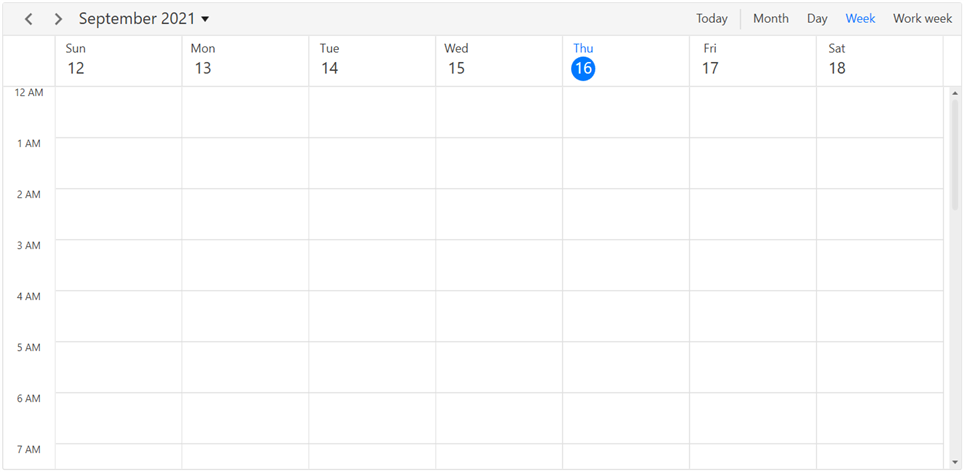Select the highlighted Thu 16 date
The height and width of the screenshot is (472, 964).
[583, 68]
